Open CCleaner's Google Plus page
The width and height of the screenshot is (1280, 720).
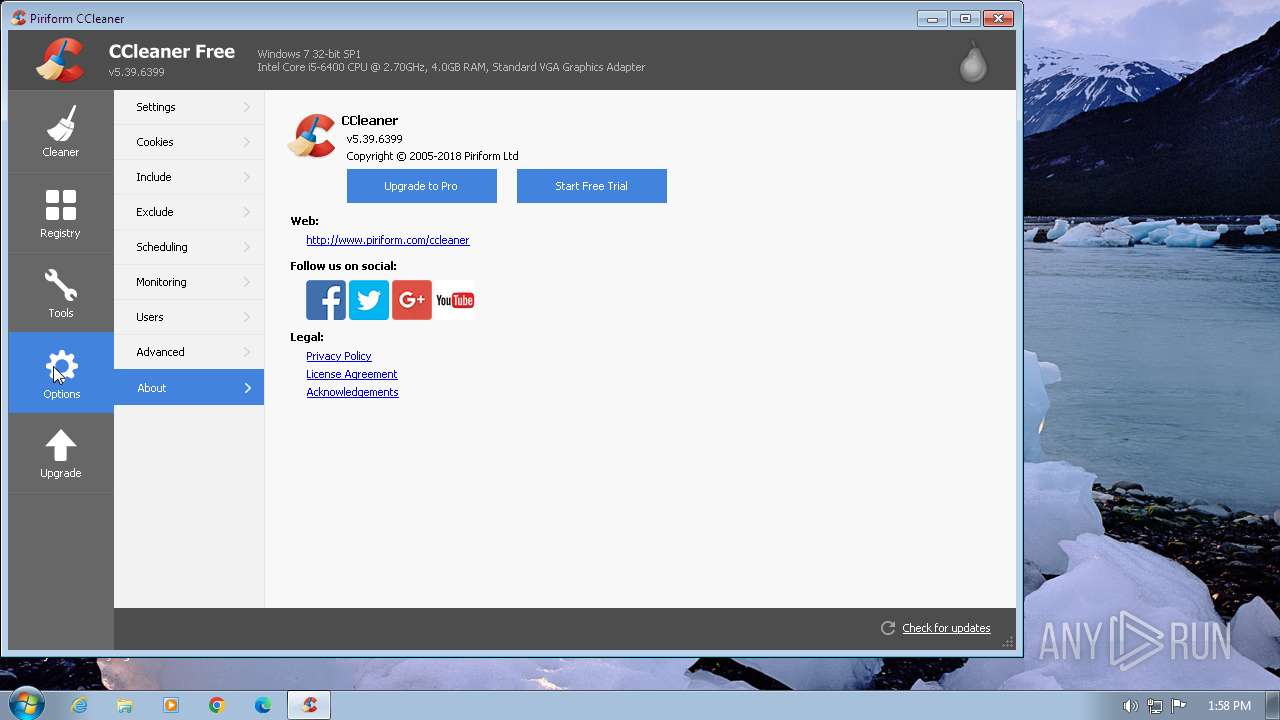(x=412, y=300)
